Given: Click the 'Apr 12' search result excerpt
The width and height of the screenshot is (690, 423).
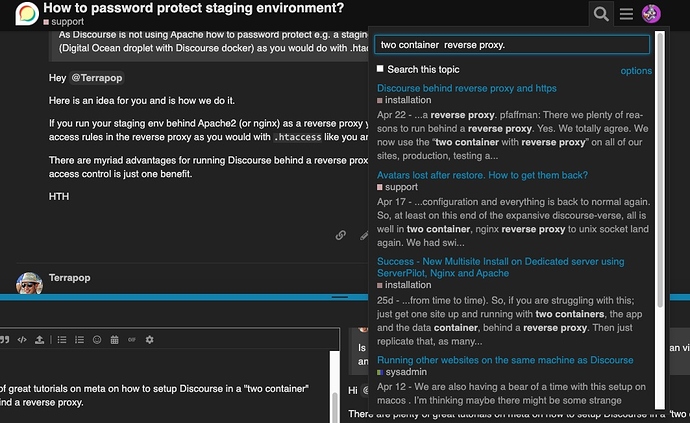Looking at the screenshot, I should pos(511,394).
